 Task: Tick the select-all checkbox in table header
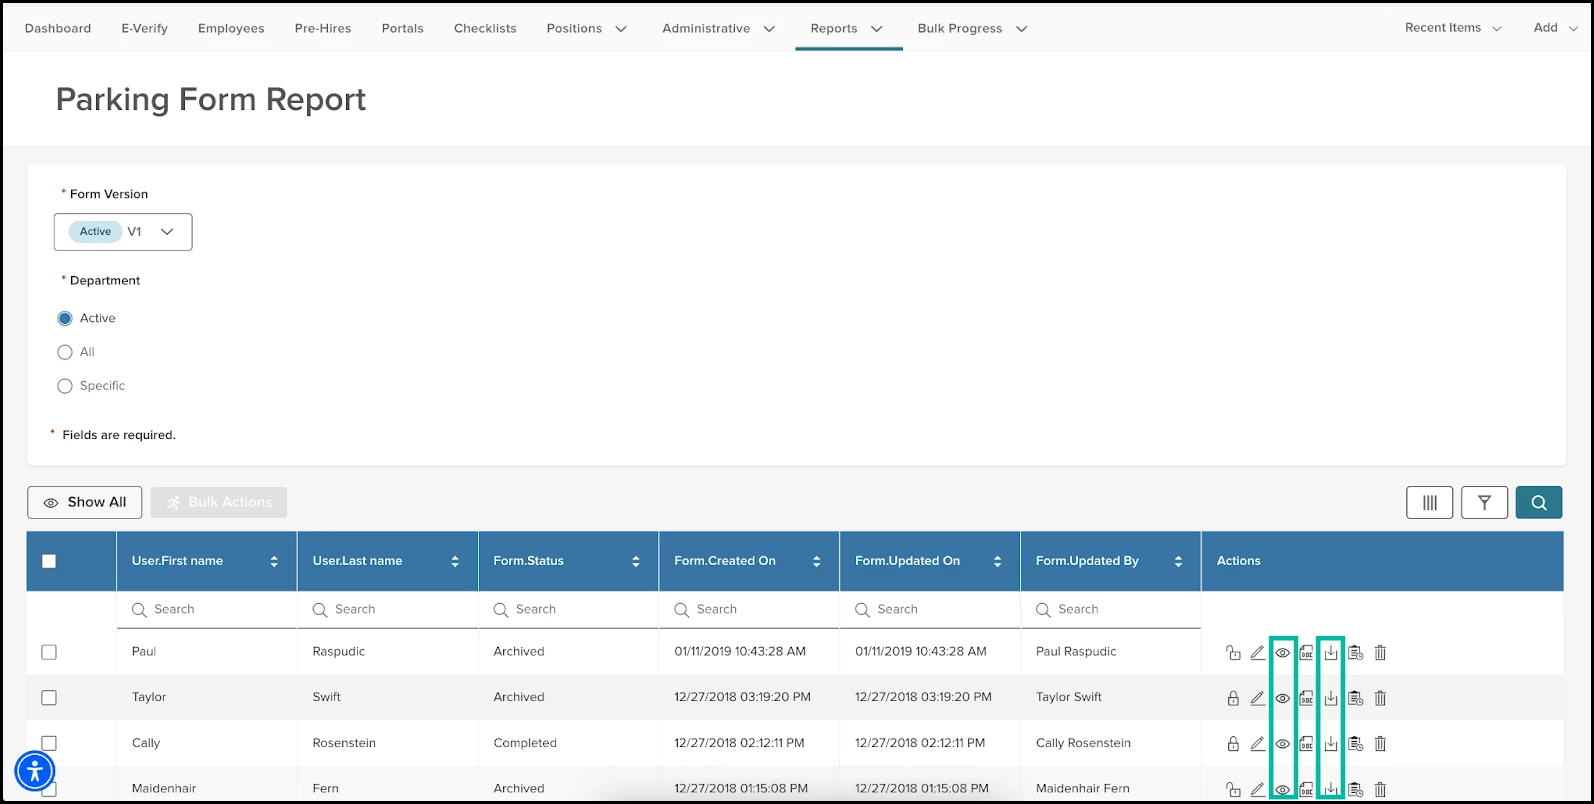click(49, 561)
